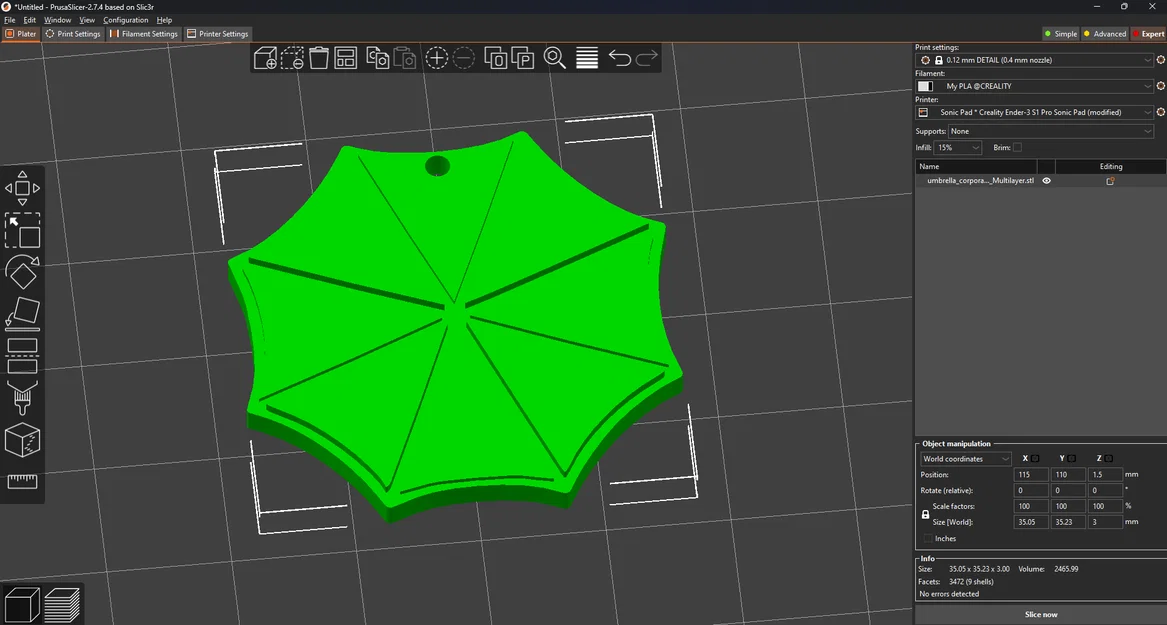1167x625 pixels.
Task: Open the Rotate tool
Action: coord(22,271)
